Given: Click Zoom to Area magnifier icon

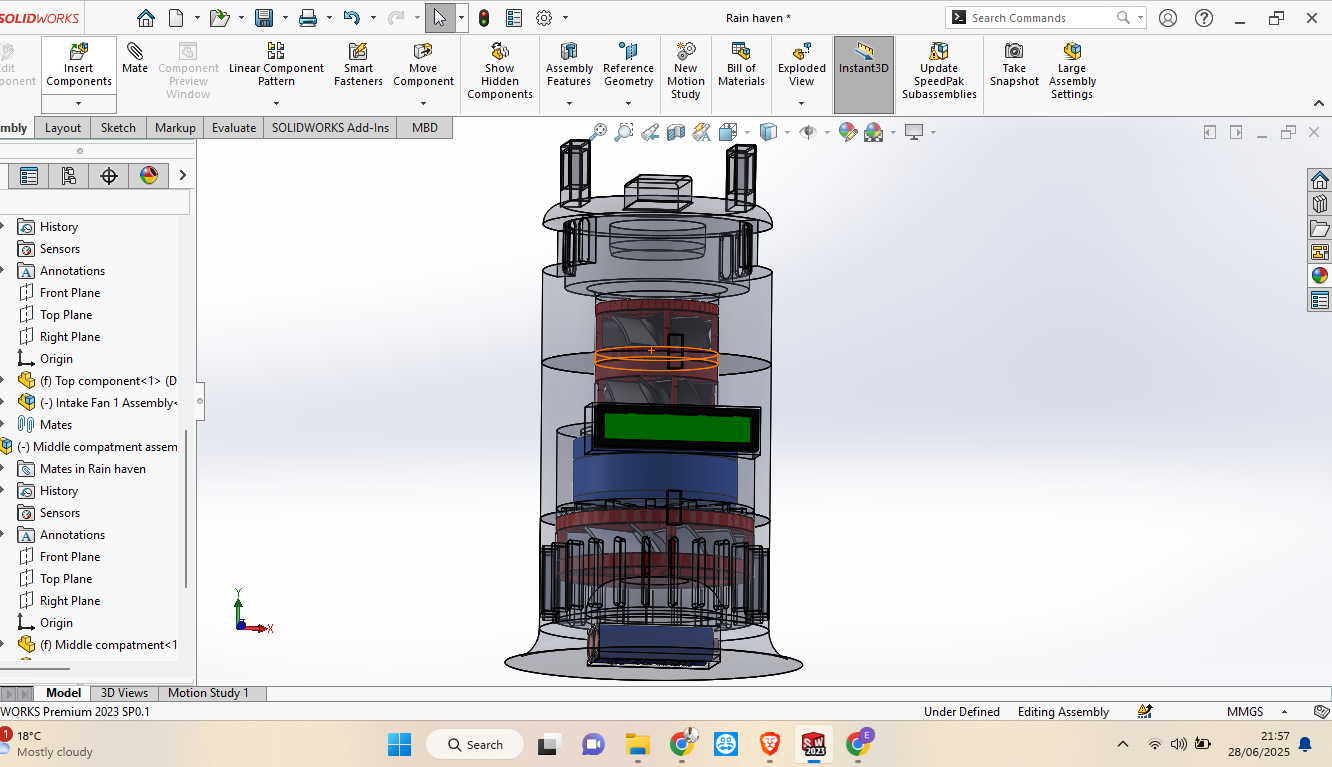Looking at the screenshot, I should [624, 131].
